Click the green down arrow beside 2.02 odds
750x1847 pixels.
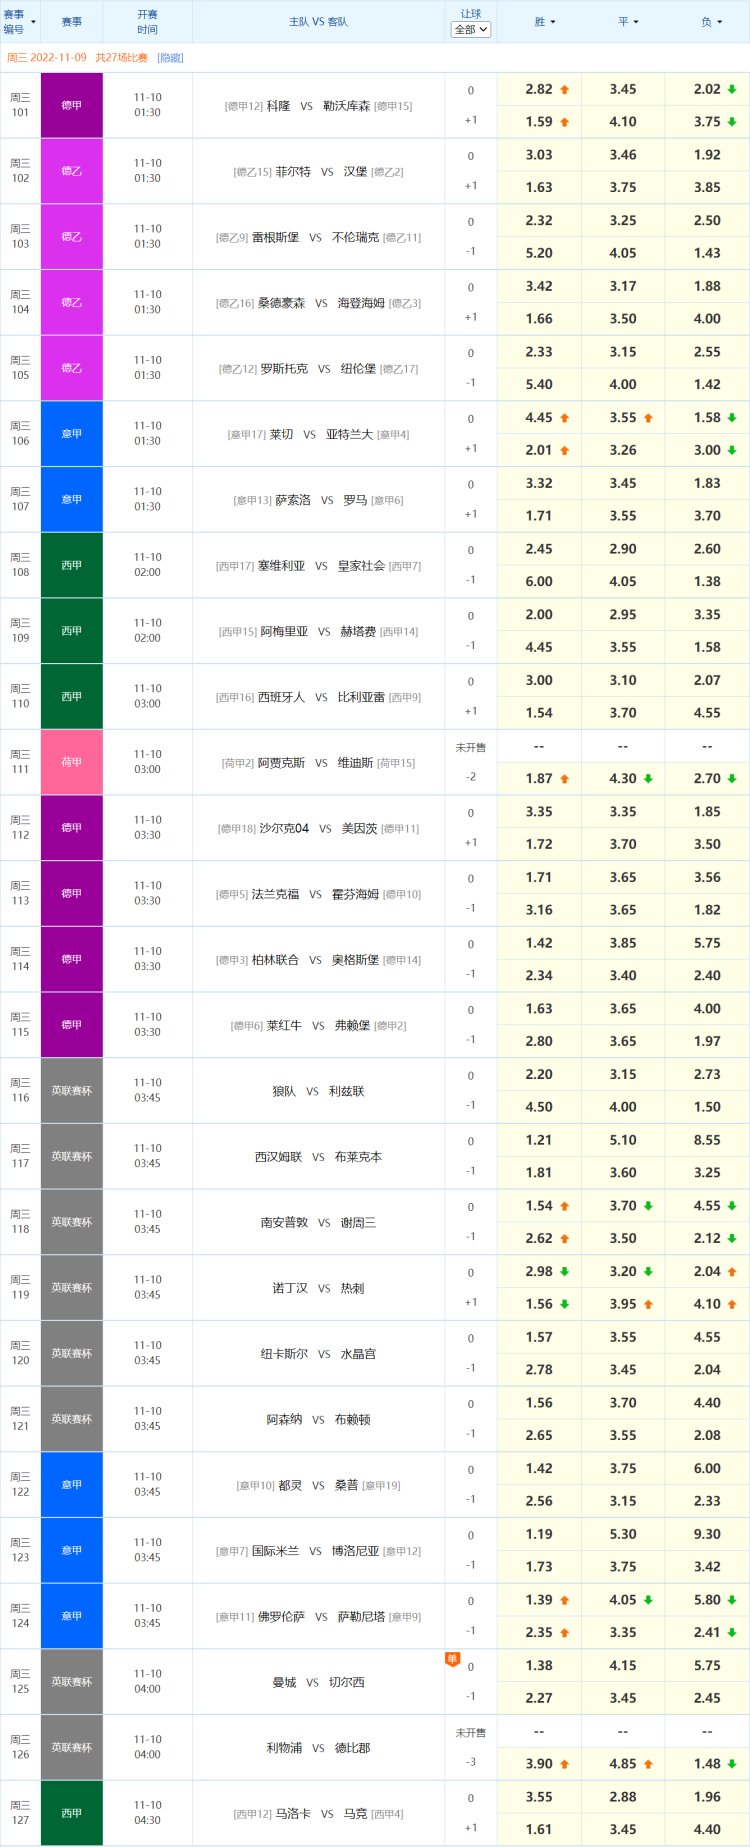coord(732,90)
